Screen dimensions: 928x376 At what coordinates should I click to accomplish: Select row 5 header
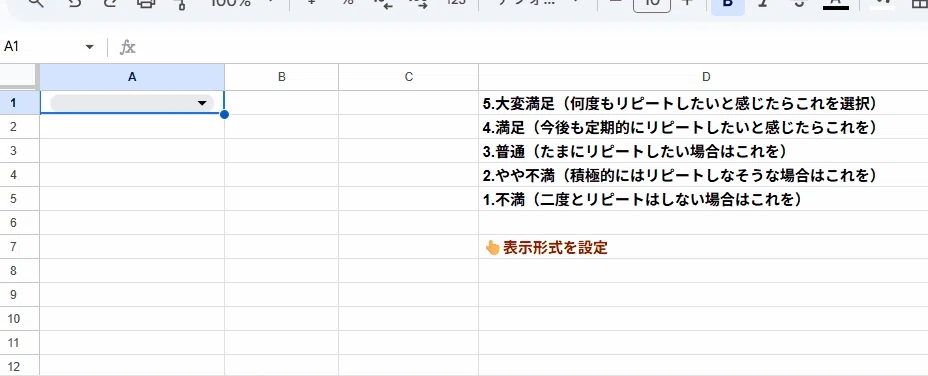[x=20, y=199]
